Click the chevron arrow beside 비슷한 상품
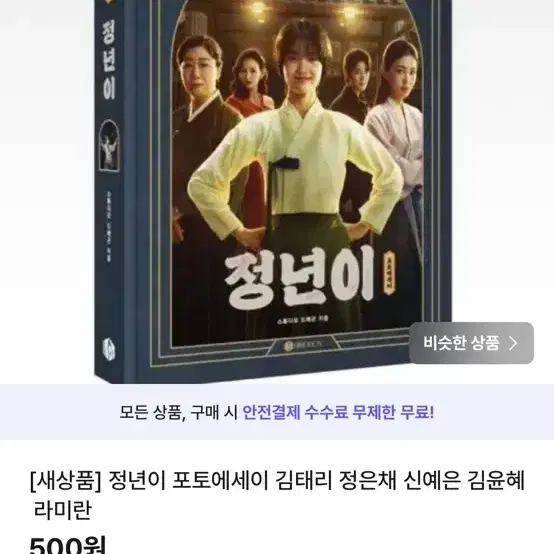This screenshot has width=554, height=554. [513, 343]
